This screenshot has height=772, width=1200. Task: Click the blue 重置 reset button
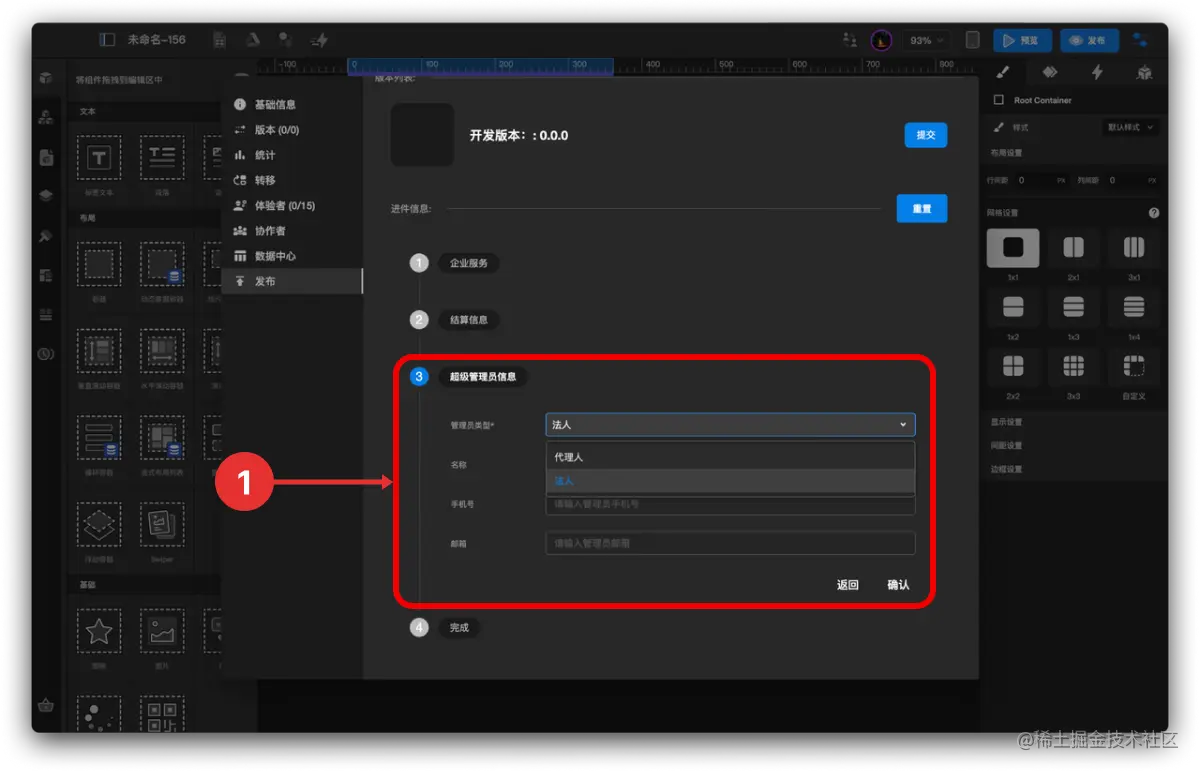(922, 209)
